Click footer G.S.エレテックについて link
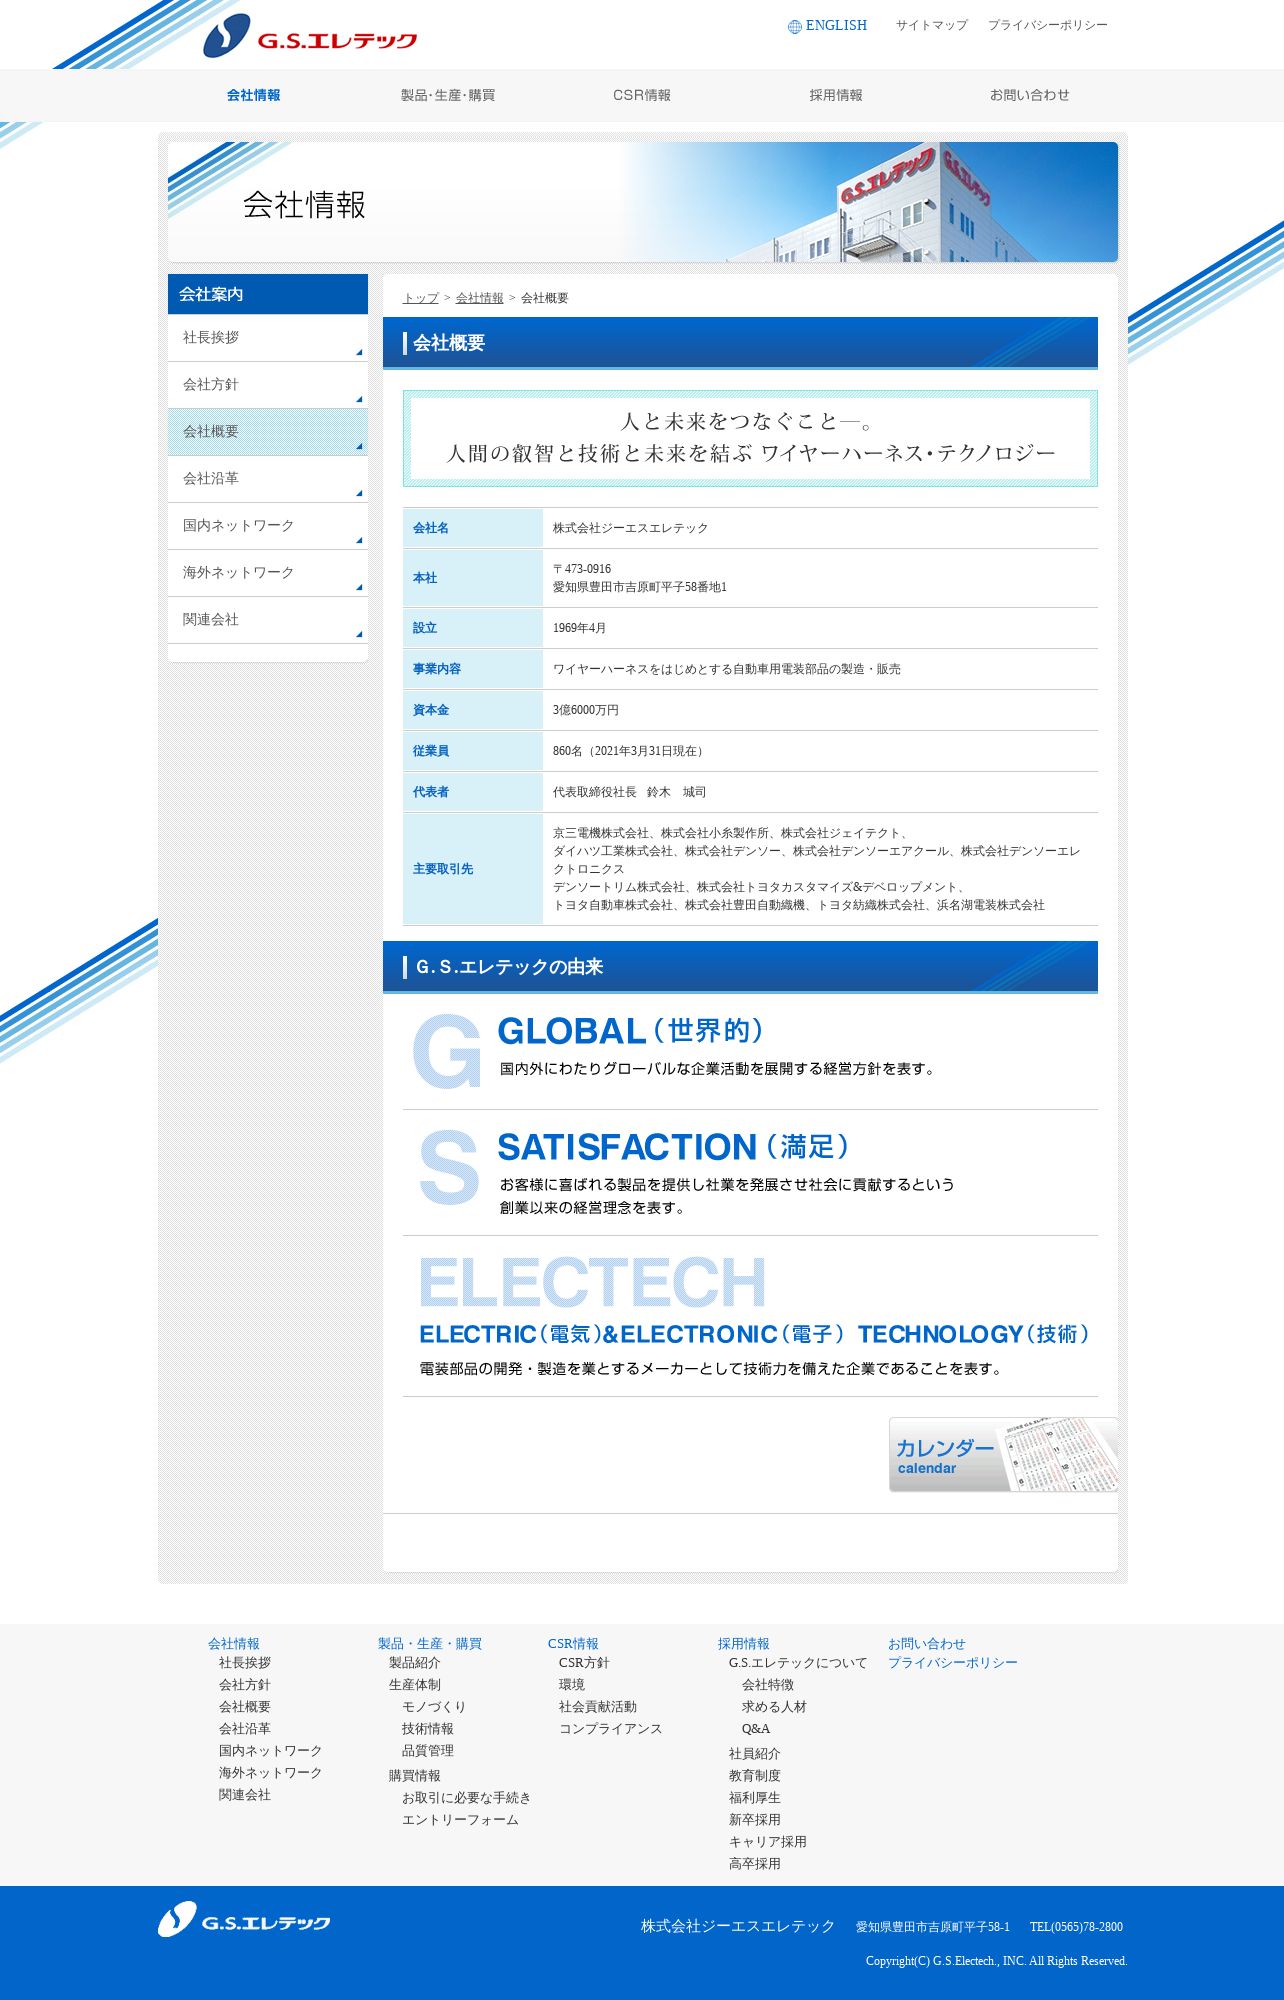The height and width of the screenshot is (2000, 1284). pyautogui.click(x=798, y=1663)
